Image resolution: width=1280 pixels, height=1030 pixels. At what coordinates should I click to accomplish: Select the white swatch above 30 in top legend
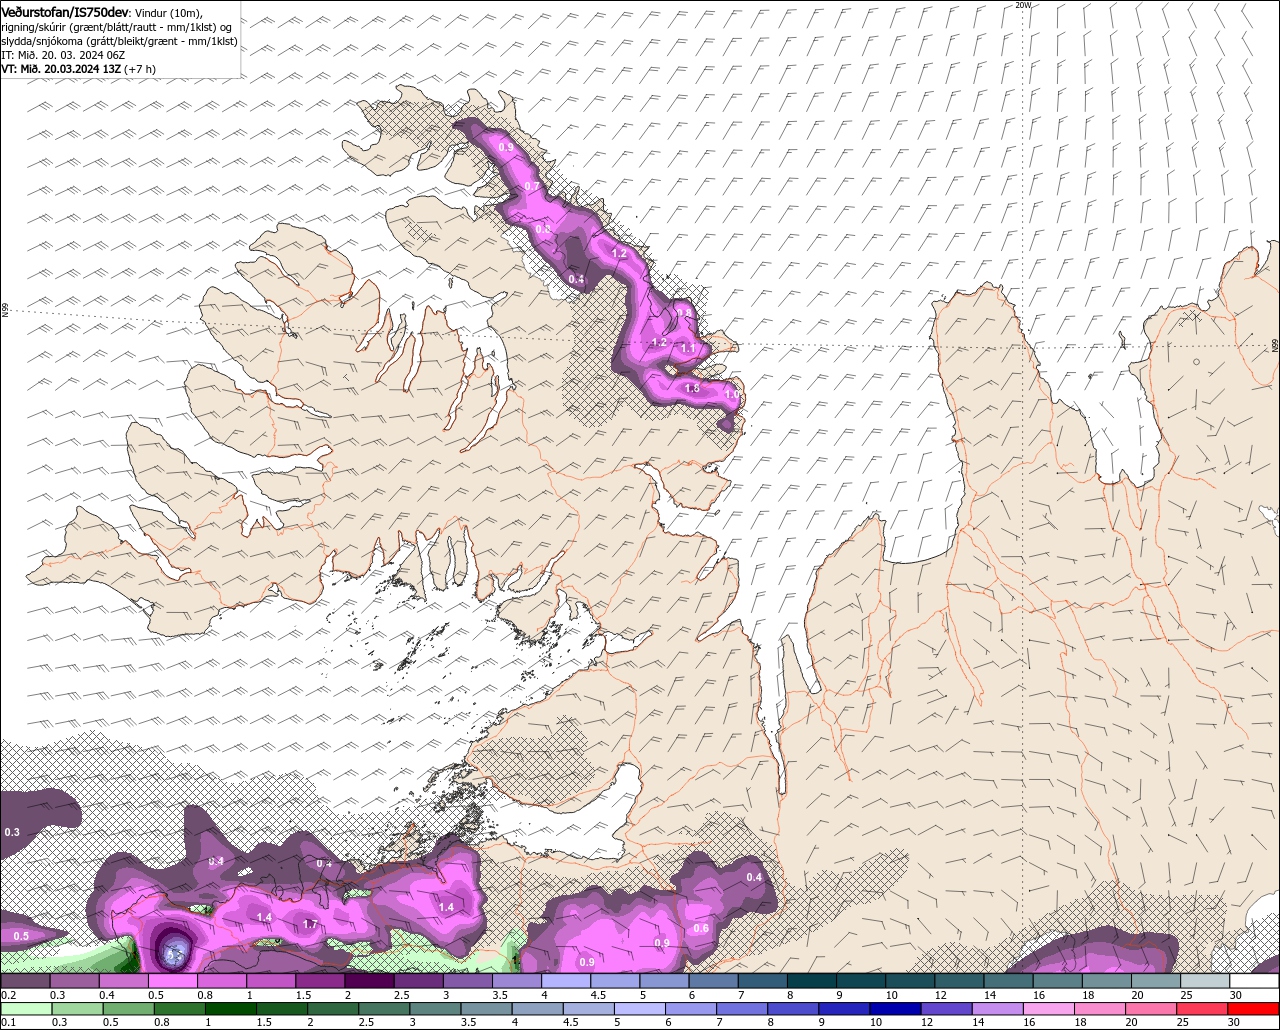point(1255,981)
